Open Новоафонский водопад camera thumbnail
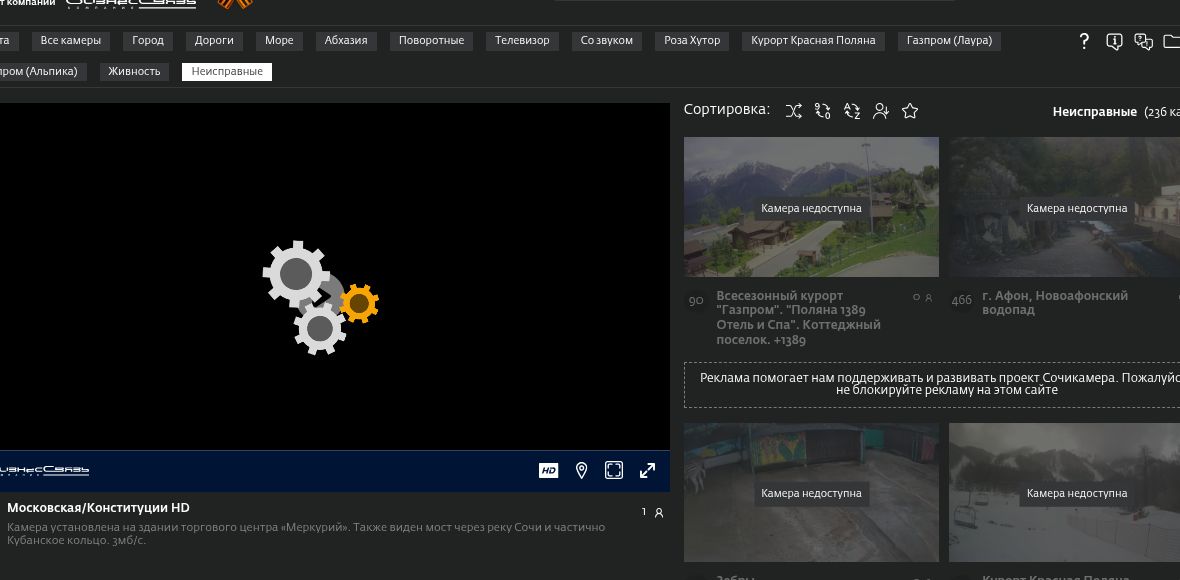The height and width of the screenshot is (580, 1180). [x=1064, y=207]
